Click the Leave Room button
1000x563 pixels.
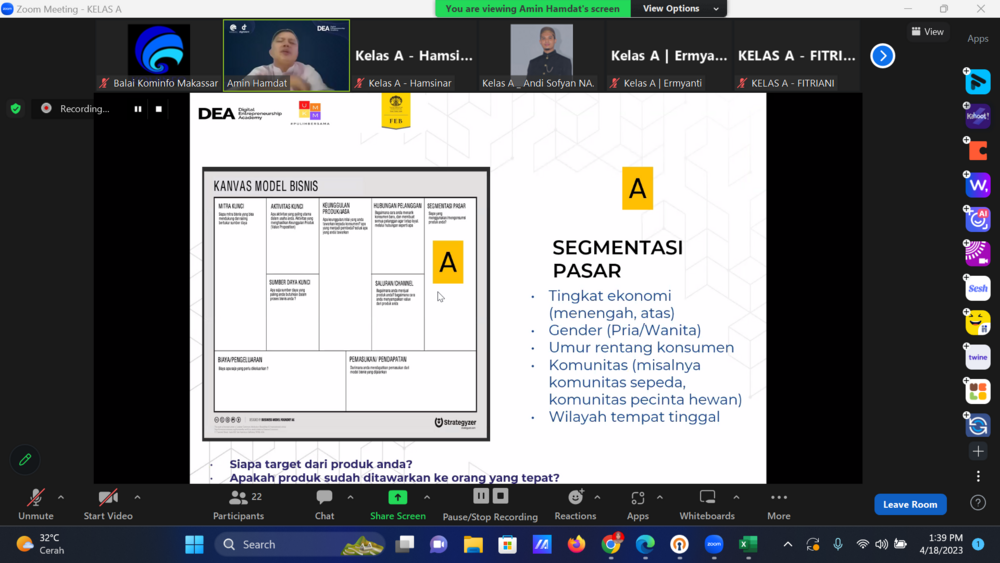(x=910, y=504)
